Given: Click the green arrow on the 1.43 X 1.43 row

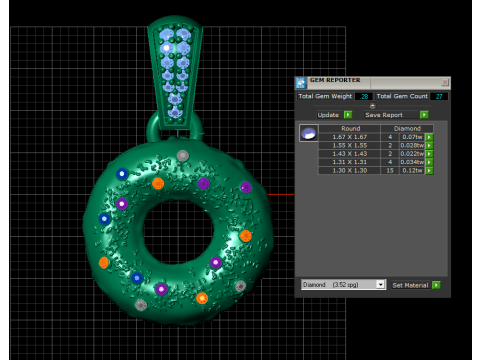Looking at the screenshot, I should point(429,154).
